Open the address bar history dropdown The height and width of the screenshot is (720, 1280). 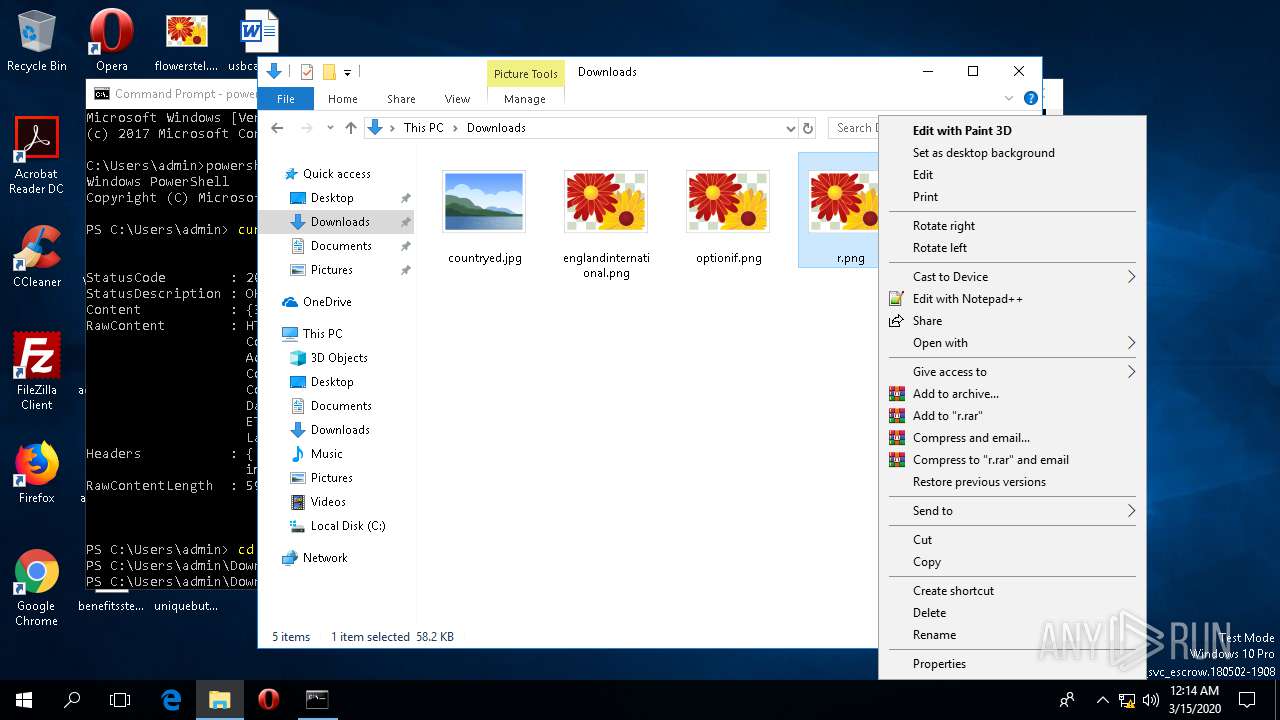(x=790, y=128)
